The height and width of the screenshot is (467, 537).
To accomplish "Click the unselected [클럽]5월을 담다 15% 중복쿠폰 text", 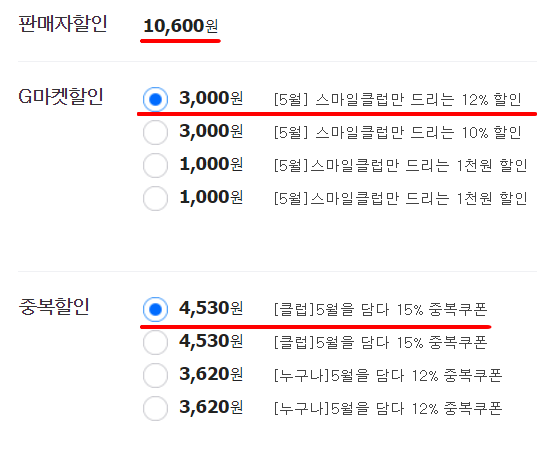I will (380, 342).
